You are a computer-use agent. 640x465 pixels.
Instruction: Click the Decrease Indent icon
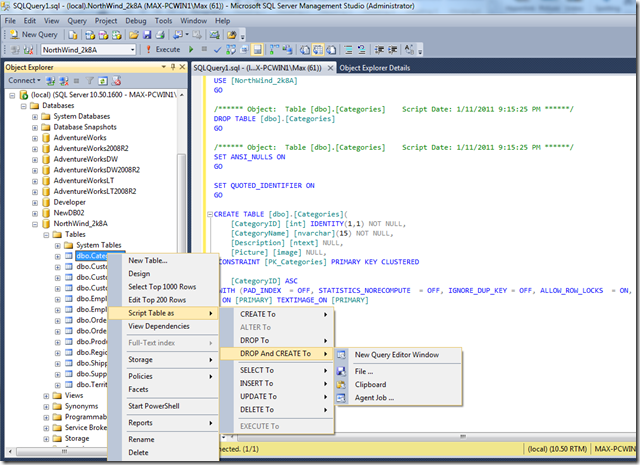(x=379, y=50)
